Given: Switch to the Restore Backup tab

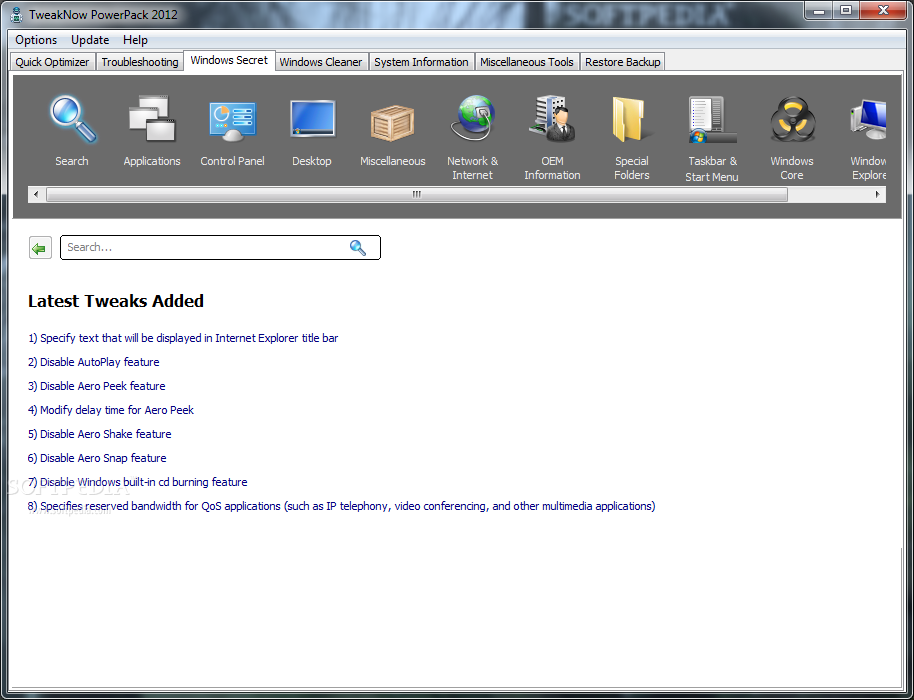Looking at the screenshot, I should pyautogui.click(x=623, y=62).
